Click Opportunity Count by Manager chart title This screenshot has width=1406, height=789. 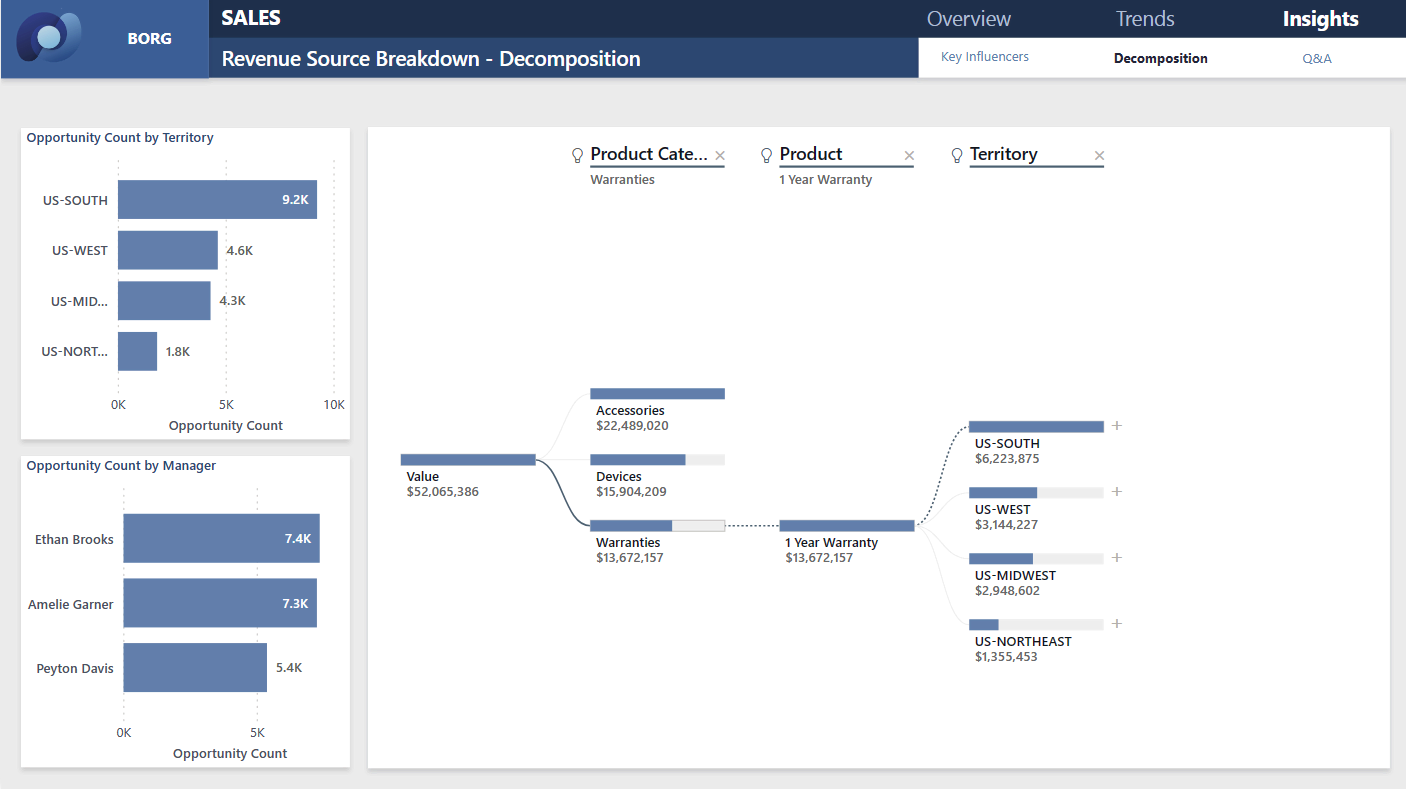coord(121,466)
